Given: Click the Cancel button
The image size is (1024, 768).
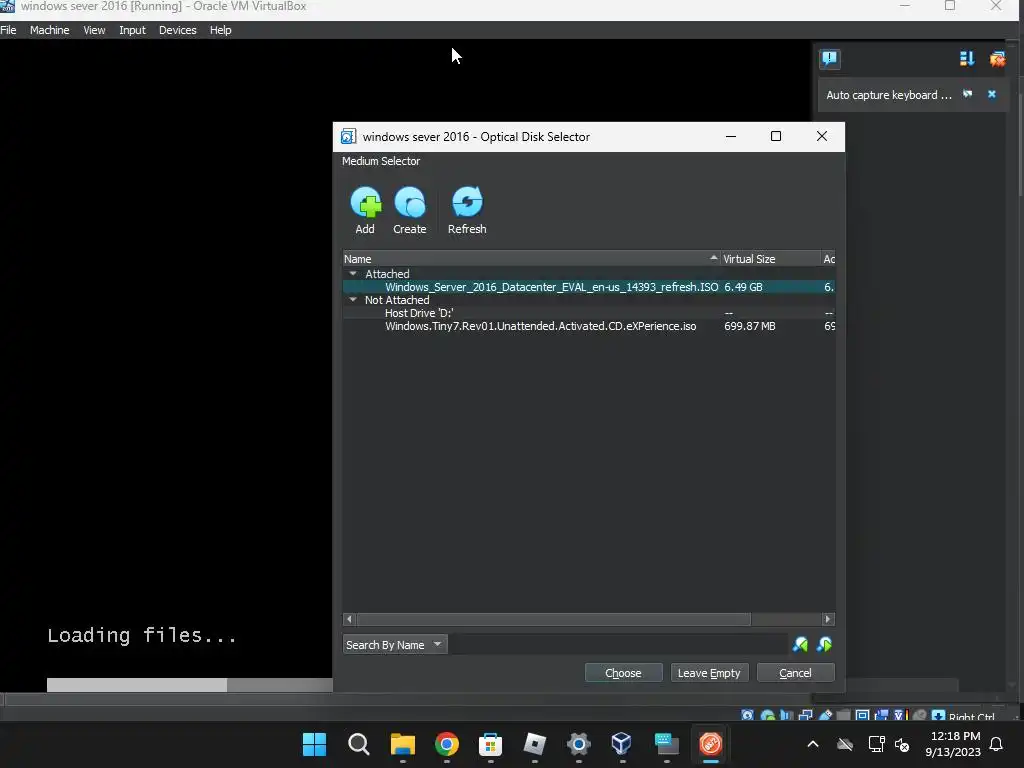Looking at the screenshot, I should (795, 673).
